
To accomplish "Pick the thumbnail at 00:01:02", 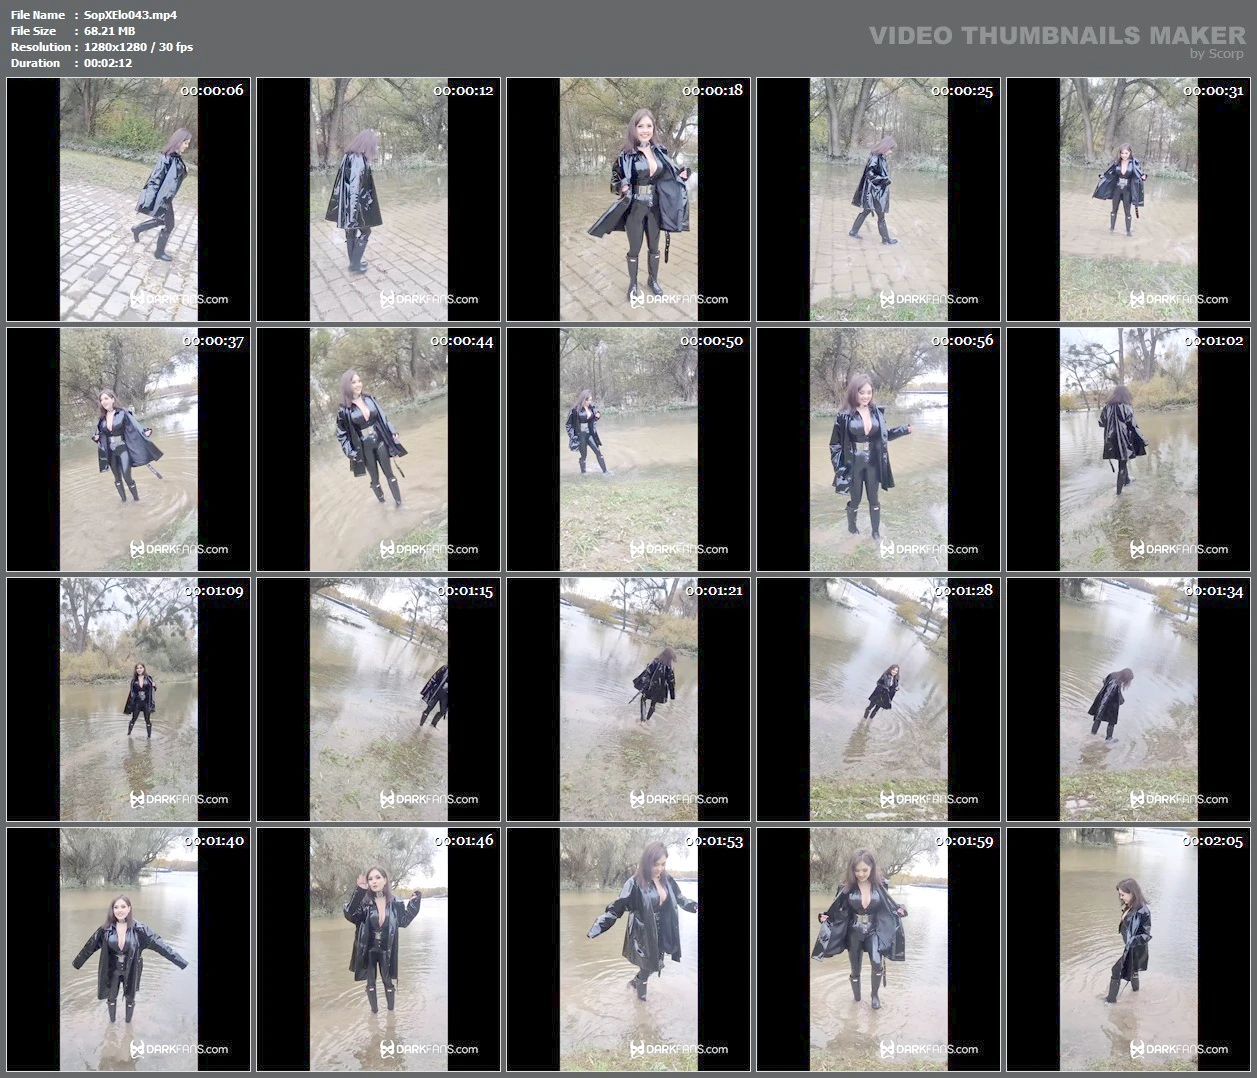I will pyautogui.click(x=1129, y=450).
